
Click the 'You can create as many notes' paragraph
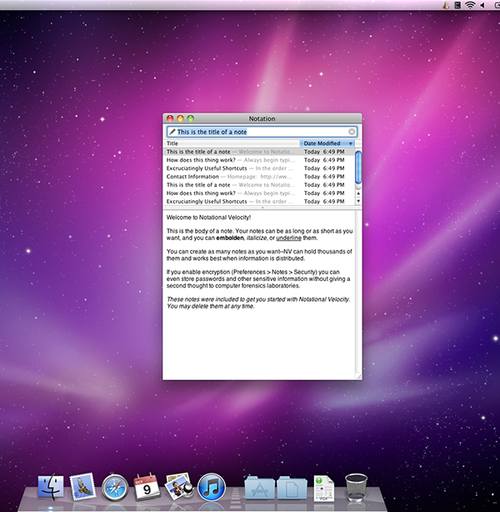259,255
